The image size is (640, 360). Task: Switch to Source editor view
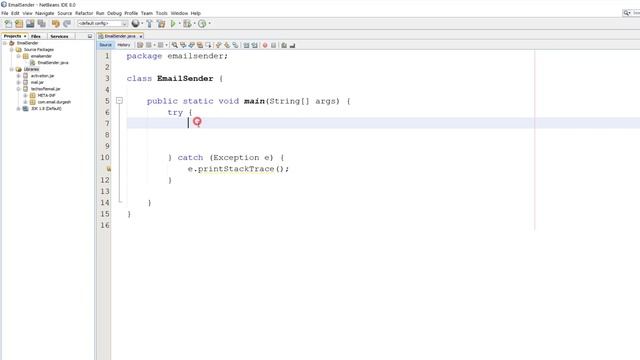tap(105, 45)
